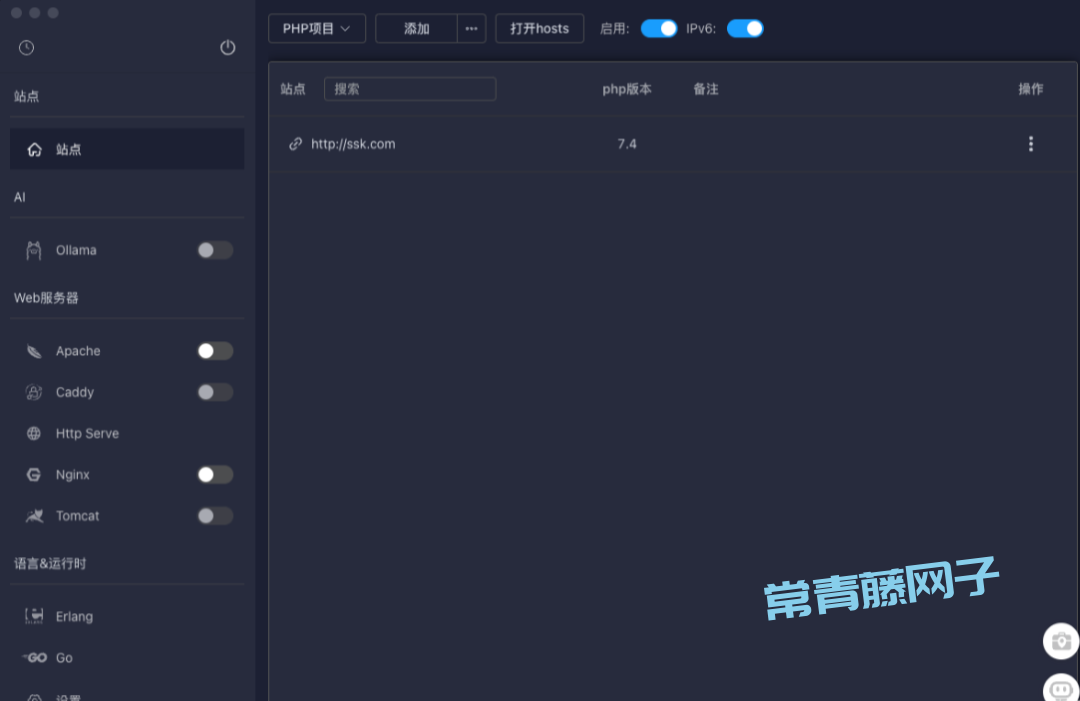Expand the ... more options next to 添加
This screenshot has height=701, width=1080.
(471, 28)
